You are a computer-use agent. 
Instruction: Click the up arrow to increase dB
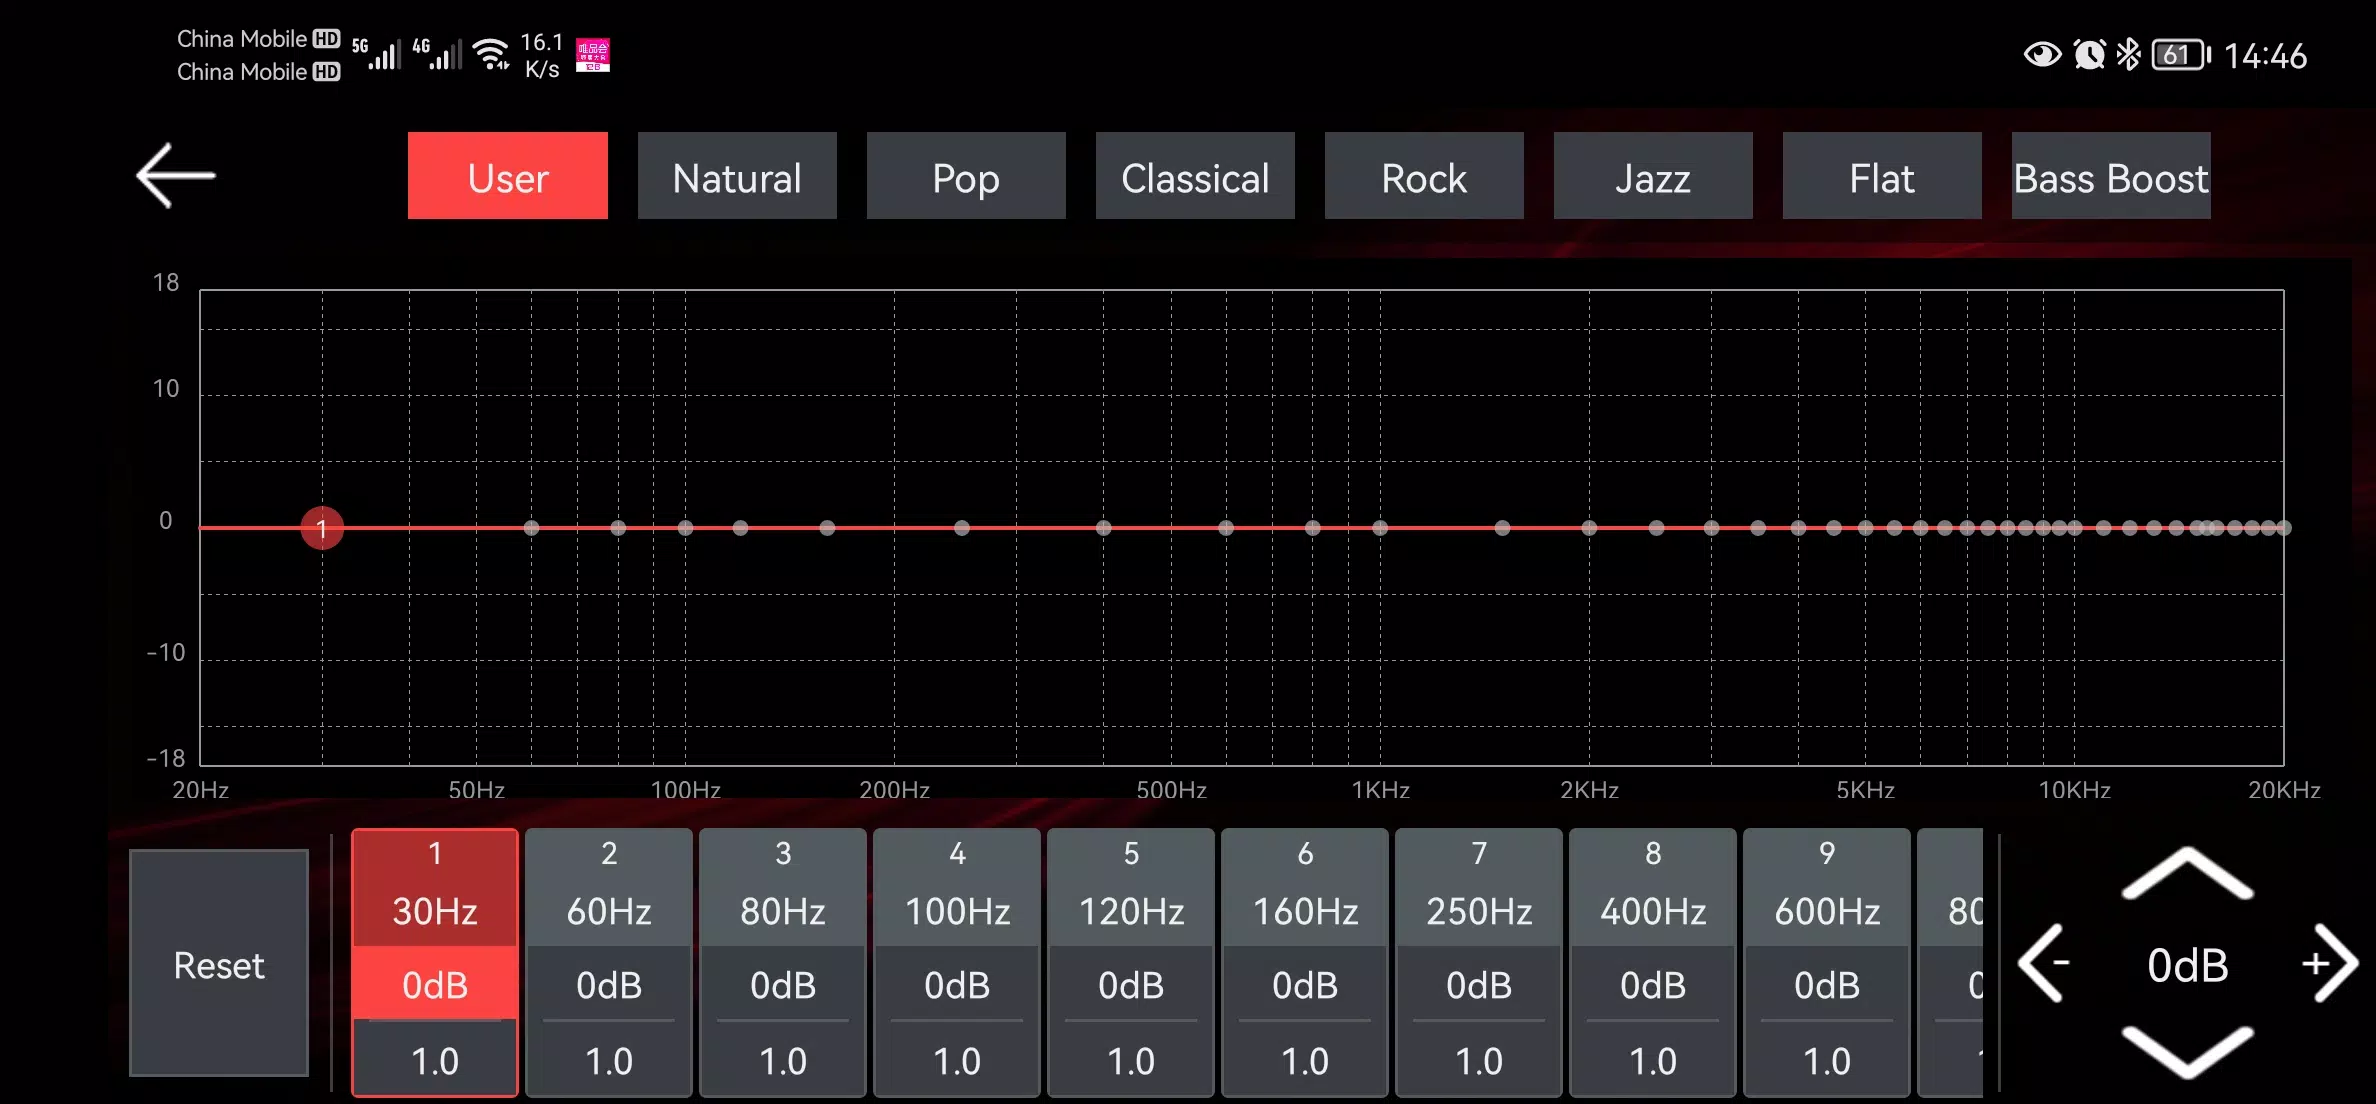tap(2188, 878)
